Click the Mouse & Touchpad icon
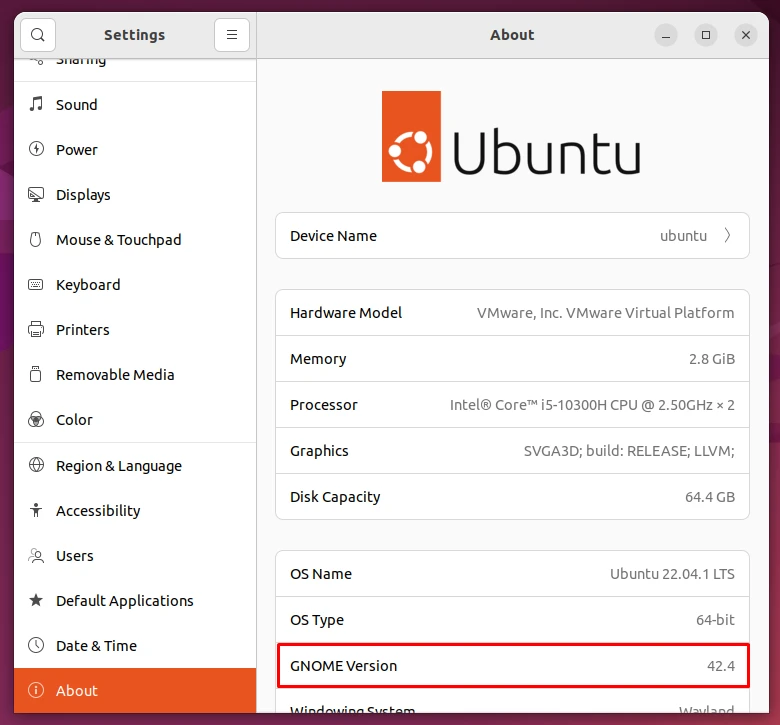Image resolution: width=780 pixels, height=725 pixels. click(x=36, y=239)
